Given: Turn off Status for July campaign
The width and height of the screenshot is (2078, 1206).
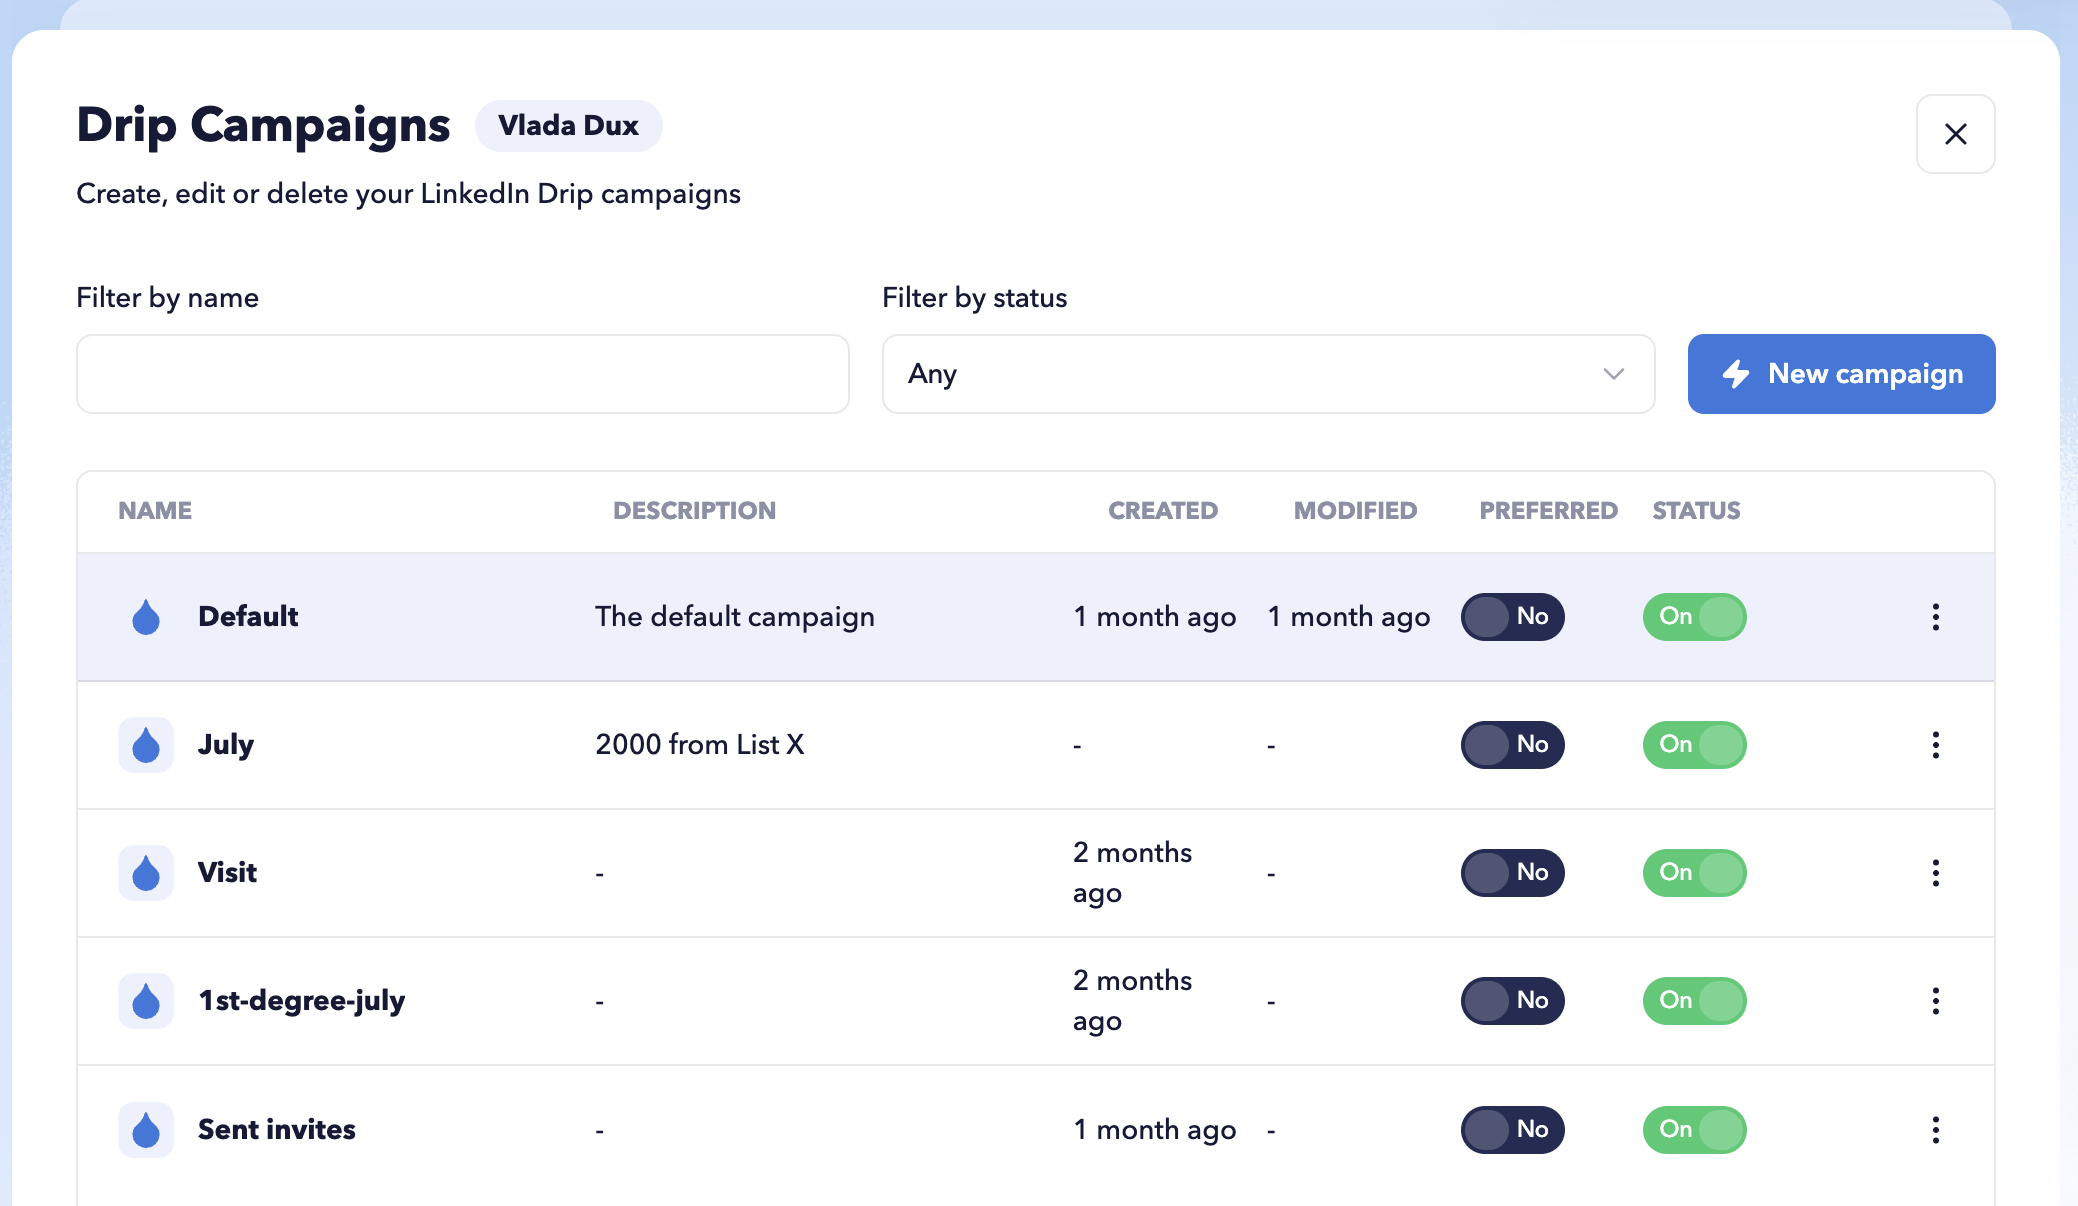Looking at the screenshot, I should (1694, 745).
